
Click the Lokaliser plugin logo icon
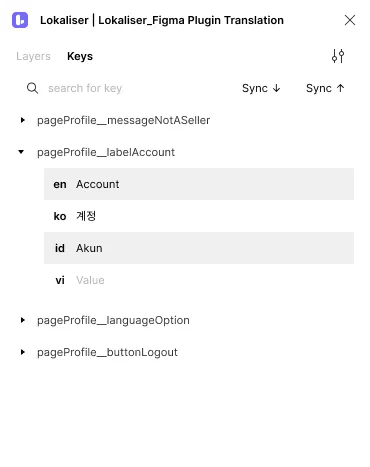tap(20, 20)
